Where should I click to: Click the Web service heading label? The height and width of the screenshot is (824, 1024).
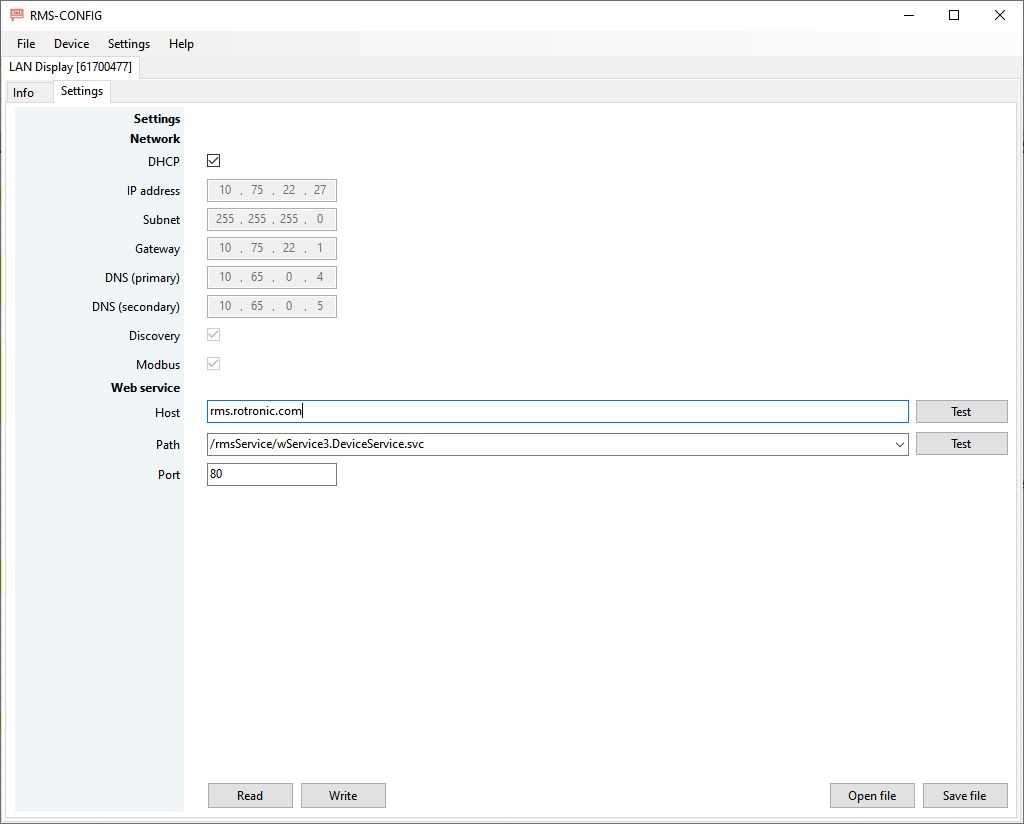[x=145, y=388]
